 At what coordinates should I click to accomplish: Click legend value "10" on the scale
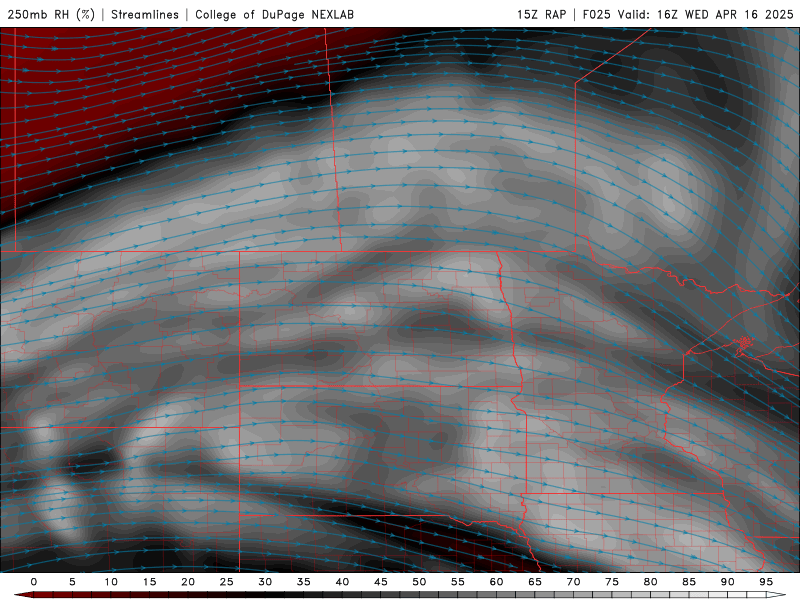tap(111, 582)
